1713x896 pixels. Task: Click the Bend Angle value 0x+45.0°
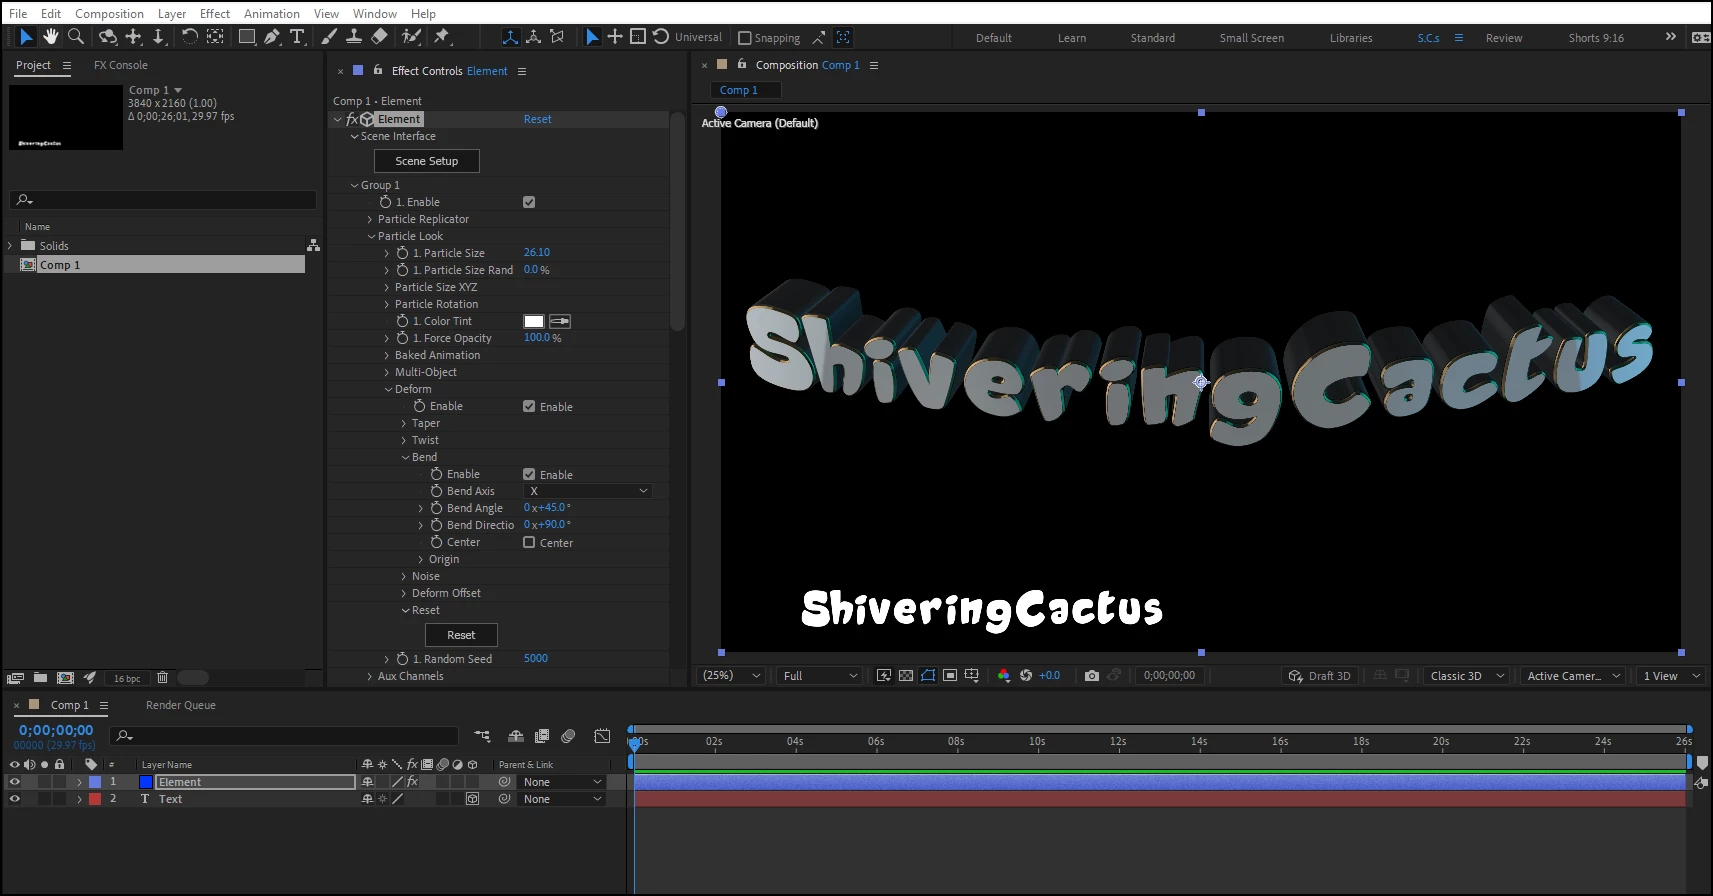coord(547,508)
